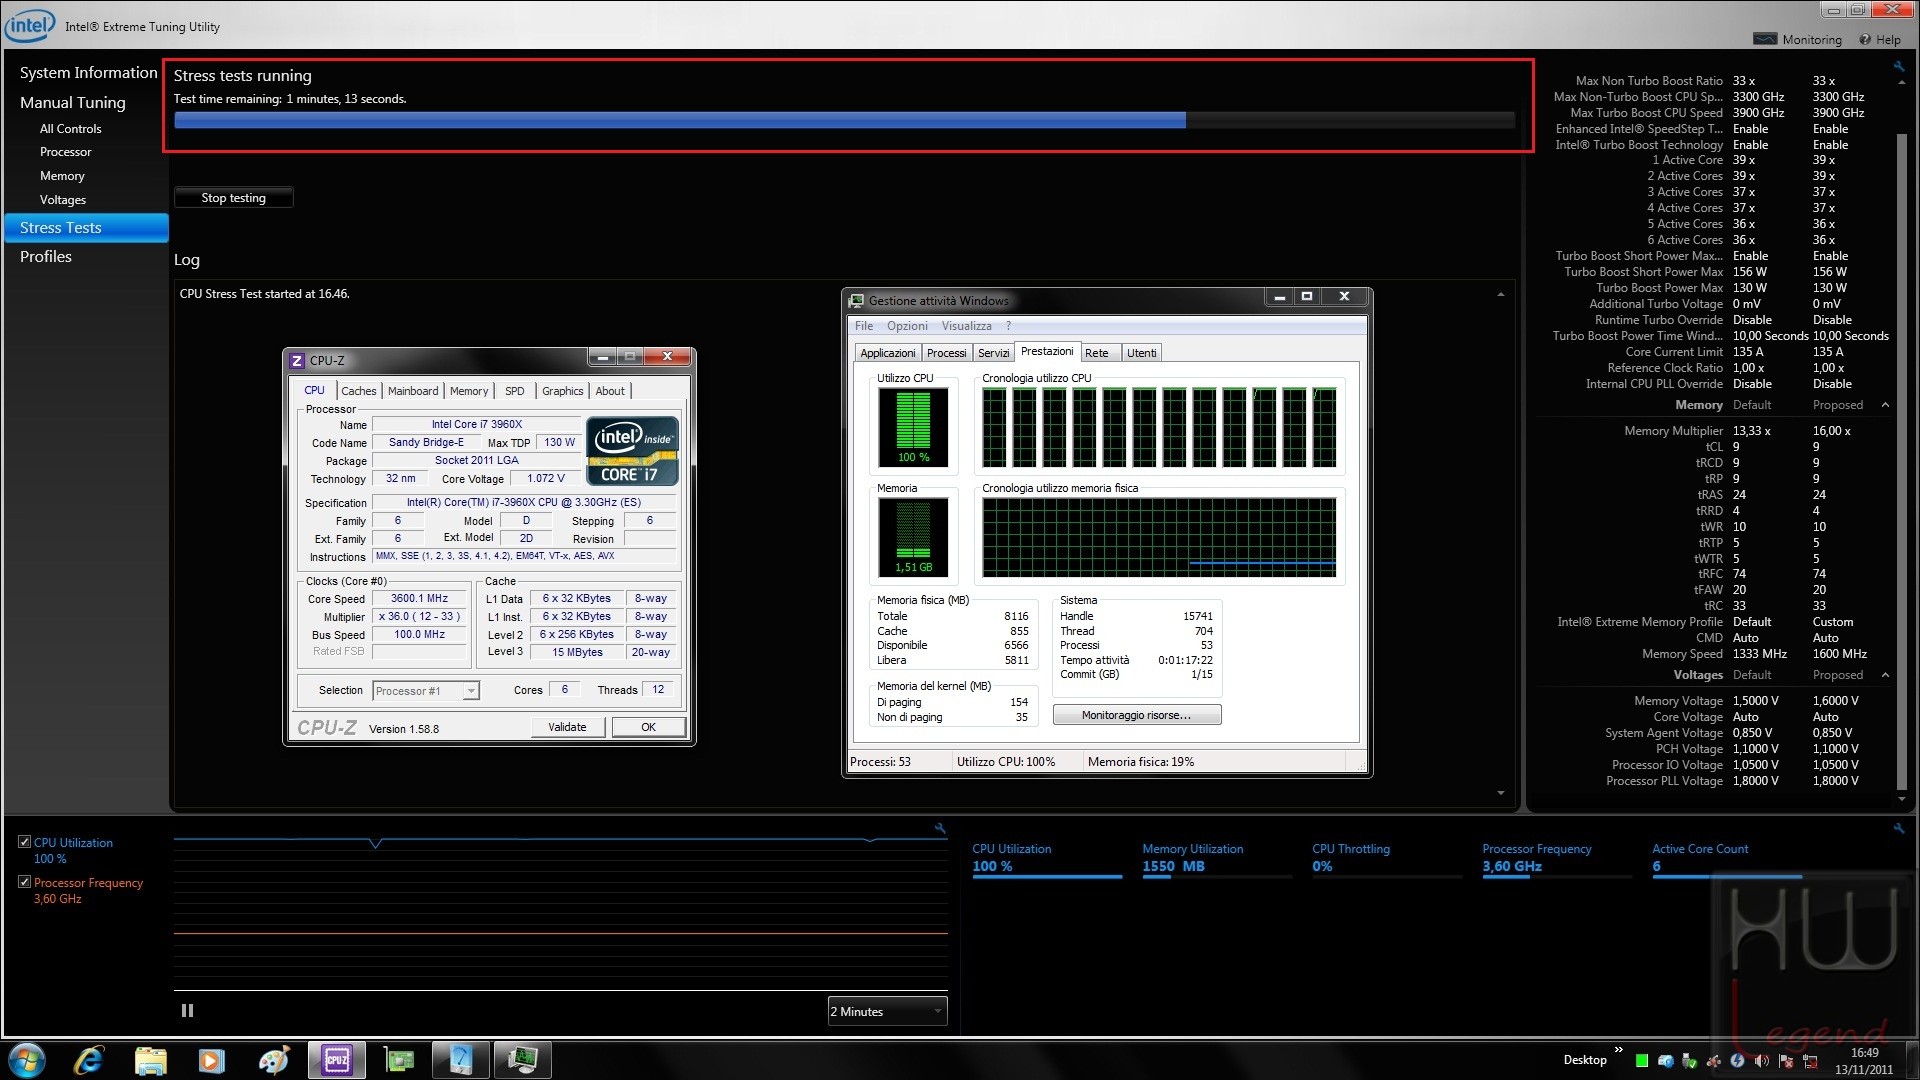
Task: Pause the monitoring graph
Action: coord(187,1011)
